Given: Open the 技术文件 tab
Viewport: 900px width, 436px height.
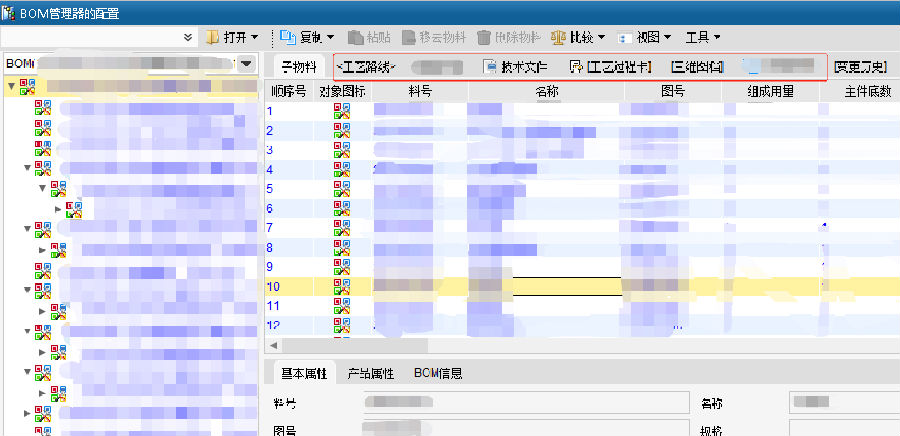Looking at the screenshot, I should tap(515, 67).
